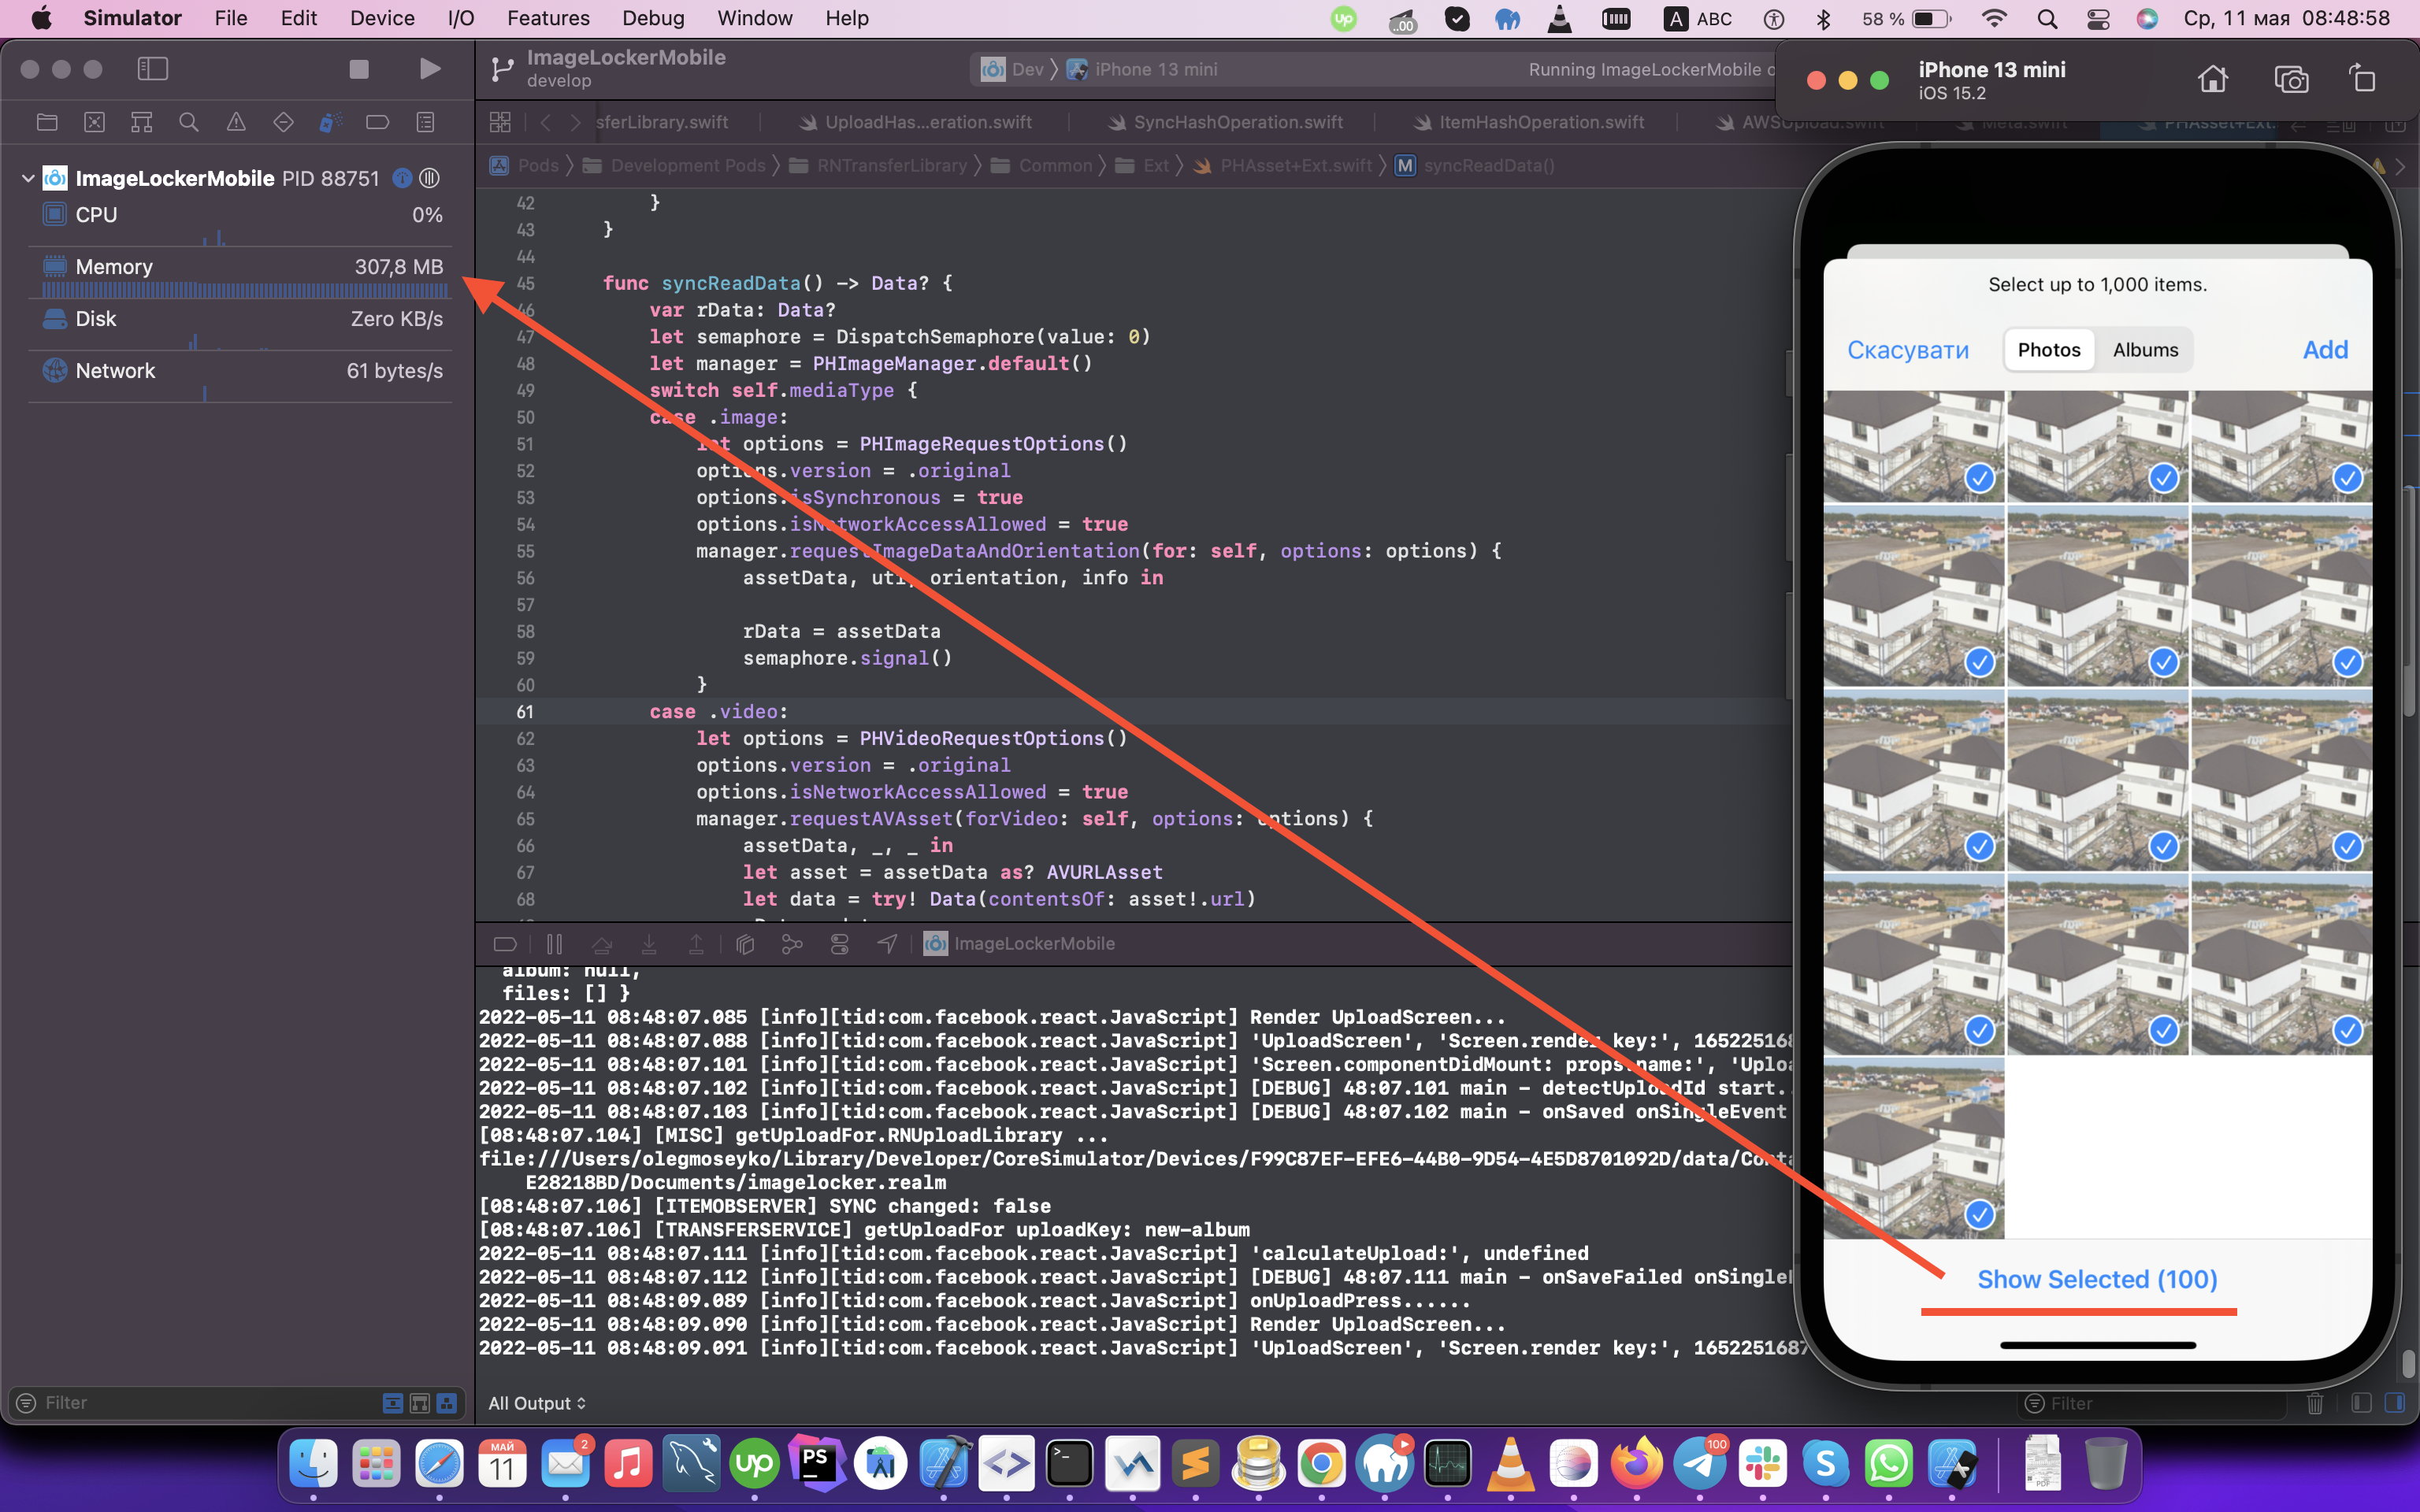Click the debug bar Pause execution button
2420x1512 pixels.
click(x=554, y=943)
